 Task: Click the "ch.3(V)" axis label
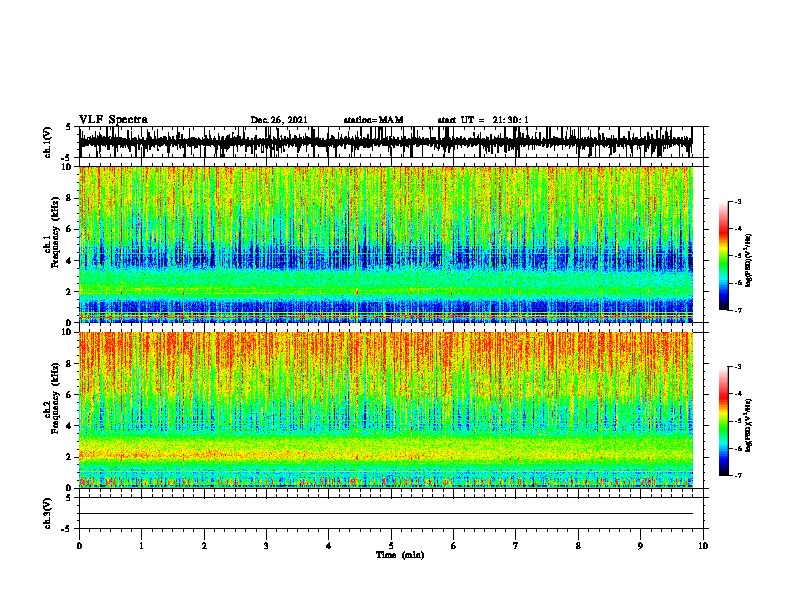click(48, 513)
